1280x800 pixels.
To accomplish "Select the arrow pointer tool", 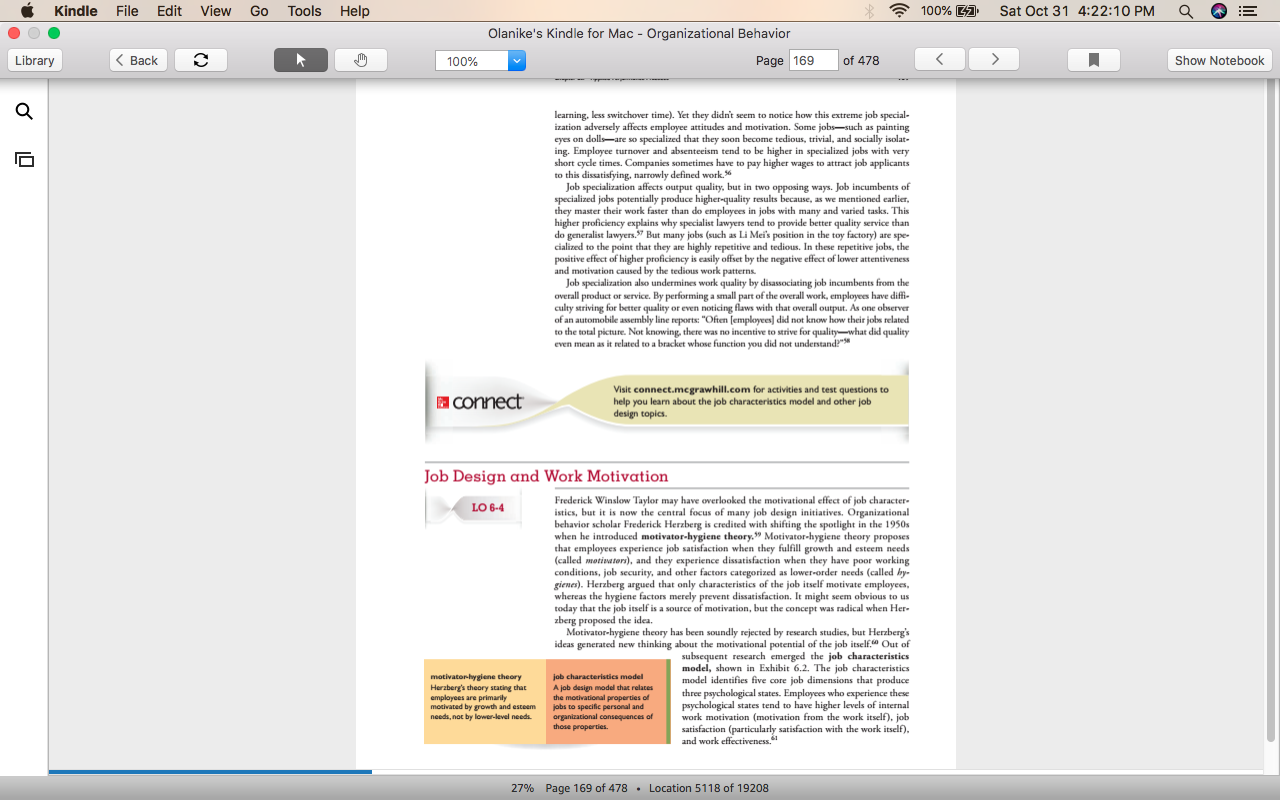I will (x=301, y=60).
